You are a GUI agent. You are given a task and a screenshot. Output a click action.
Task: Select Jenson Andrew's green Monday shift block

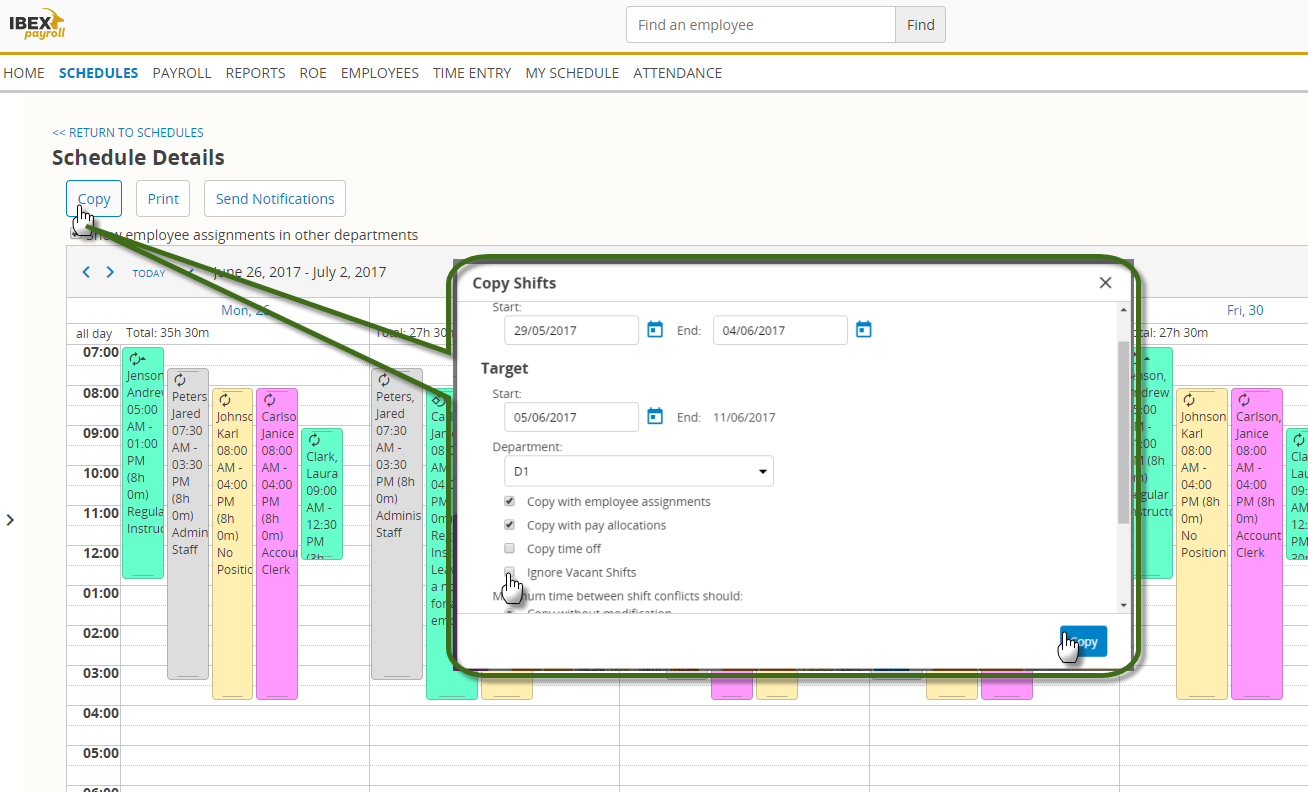[x=142, y=463]
